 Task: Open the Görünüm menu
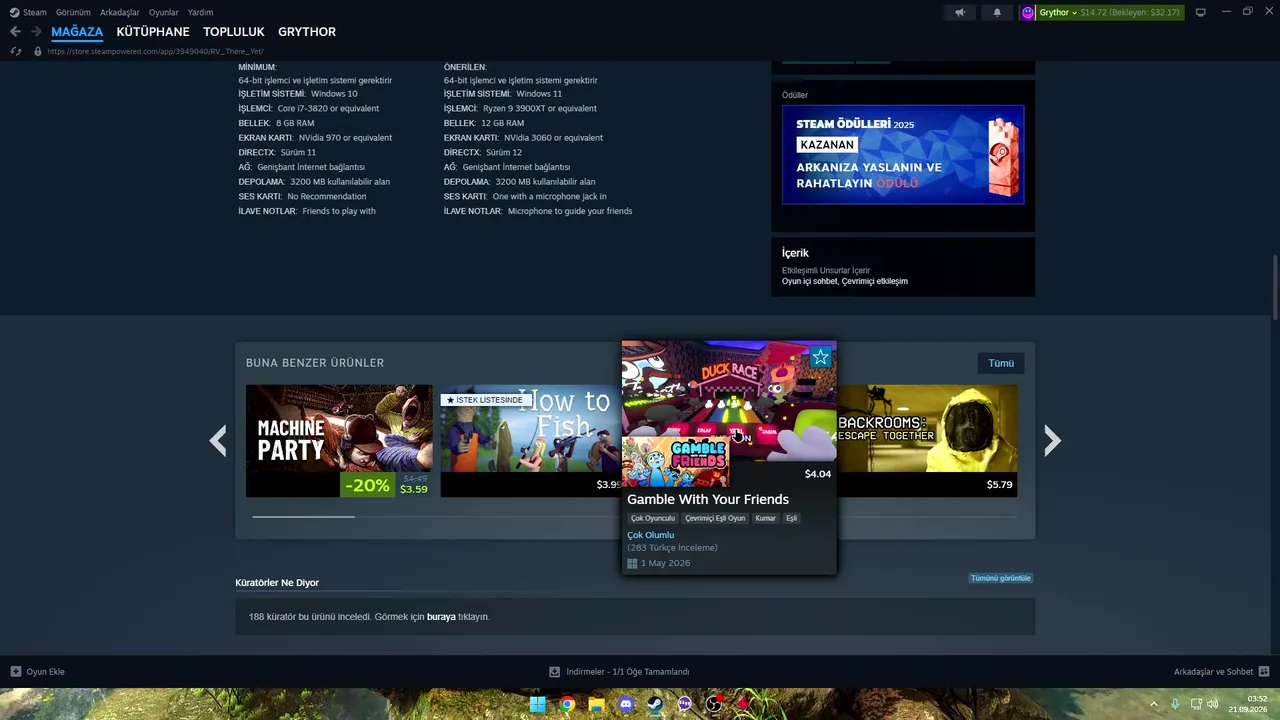pos(73,12)
